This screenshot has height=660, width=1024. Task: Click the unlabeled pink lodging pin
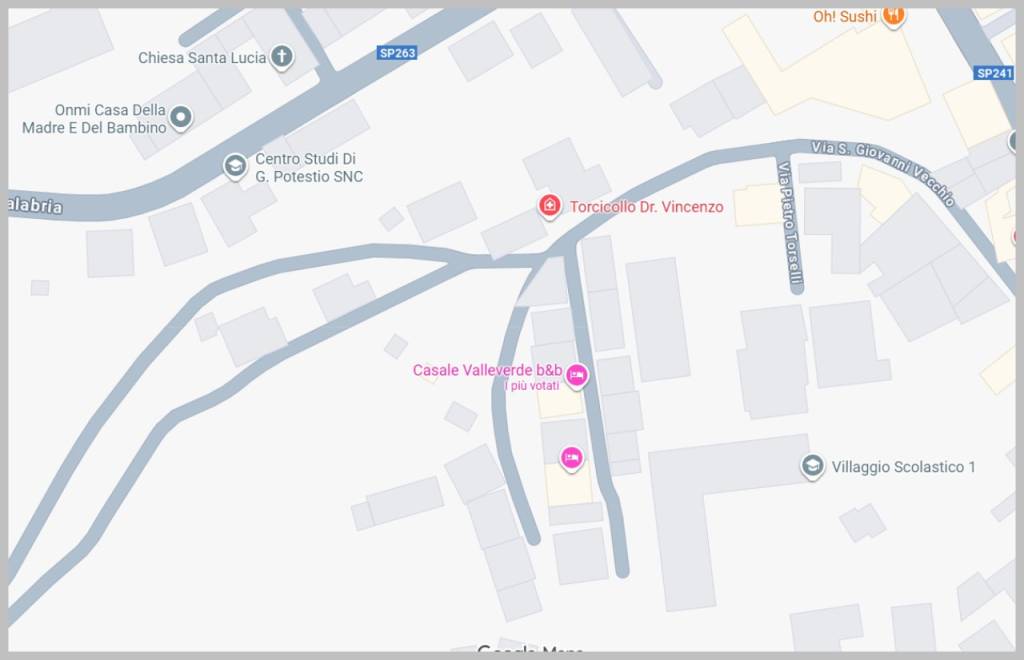point(571,458)
